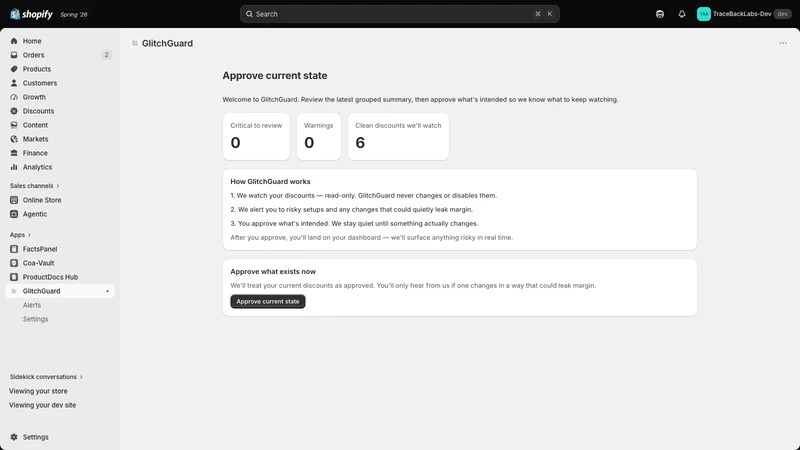
Task: Click the Warnings card
Action: (x=319, y=137)
